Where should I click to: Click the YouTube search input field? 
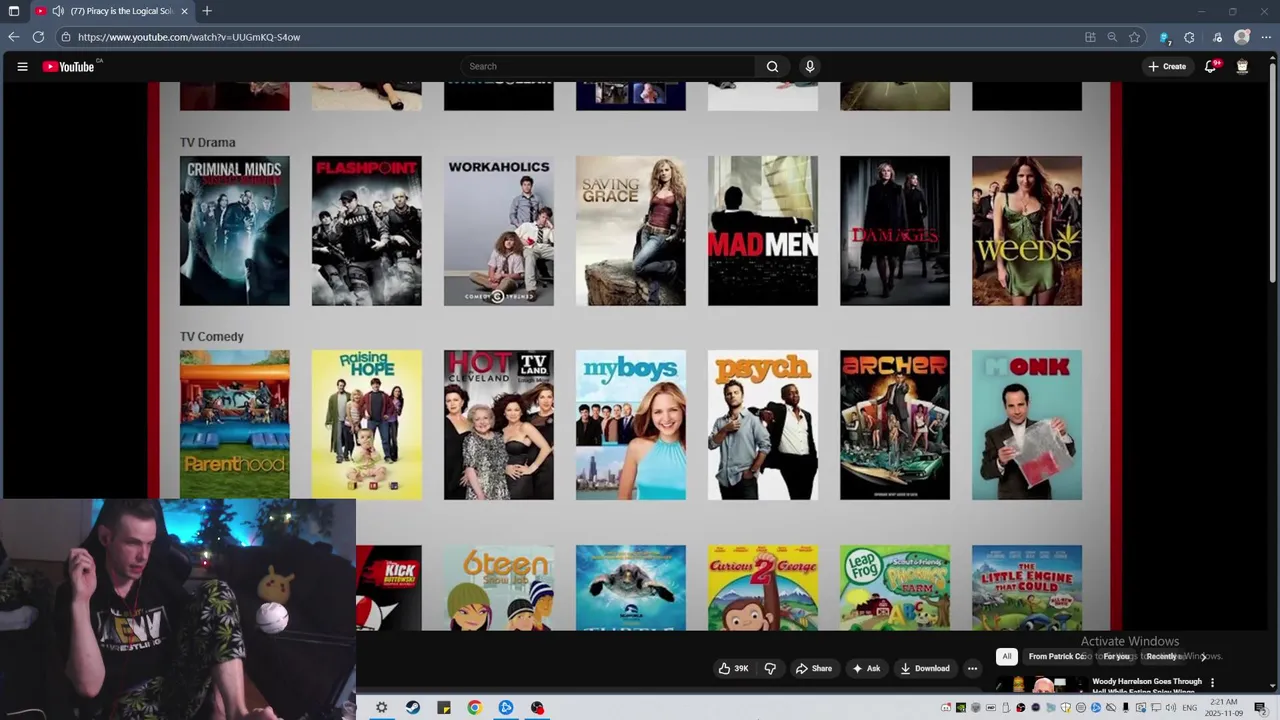point(610,67)
